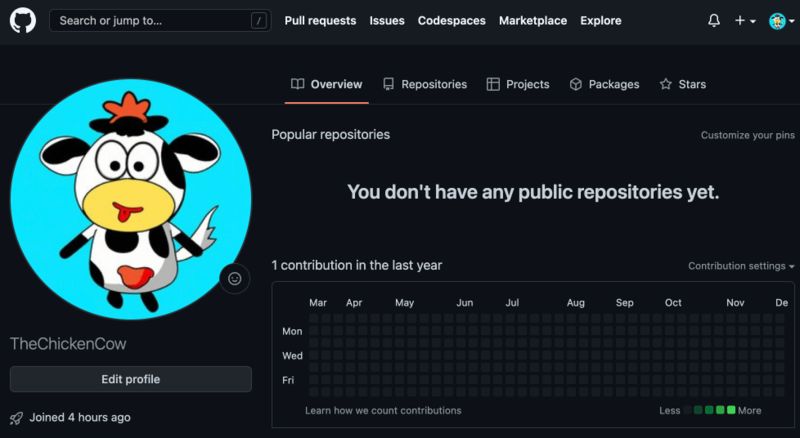
Task: Click the no public repositories message
Action: coord(533,192)
